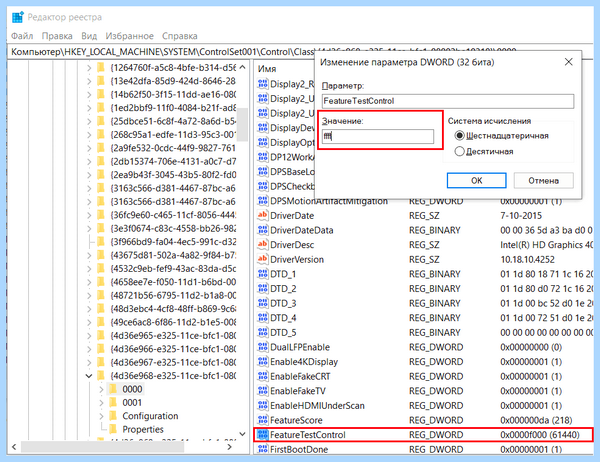
Task: Click the FirstBootDone DWORD icon
Action: [x=262, y=449]
